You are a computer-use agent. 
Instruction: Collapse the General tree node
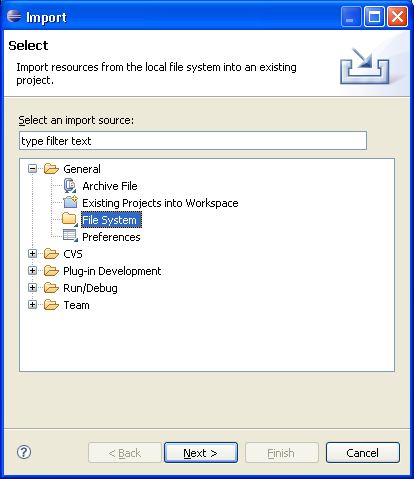32,169
